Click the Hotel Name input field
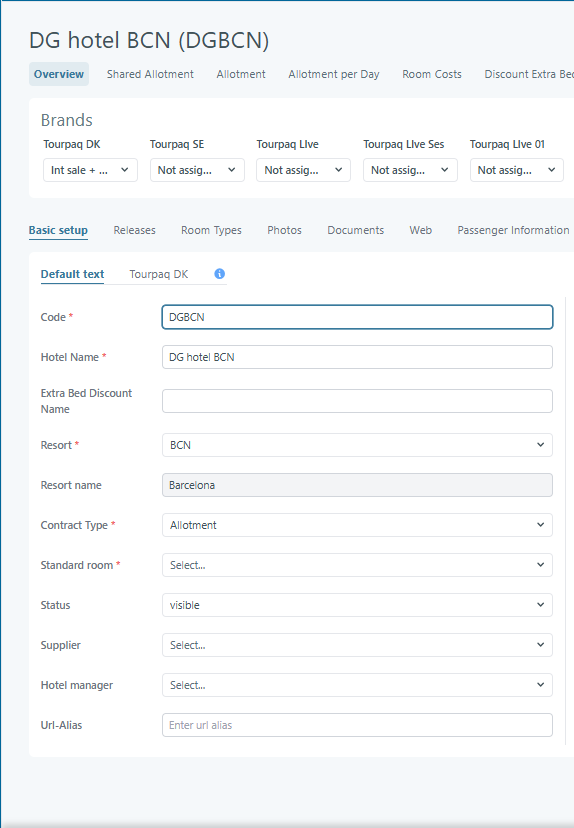Screen dimensions: 574x828 tap(357, 357)
